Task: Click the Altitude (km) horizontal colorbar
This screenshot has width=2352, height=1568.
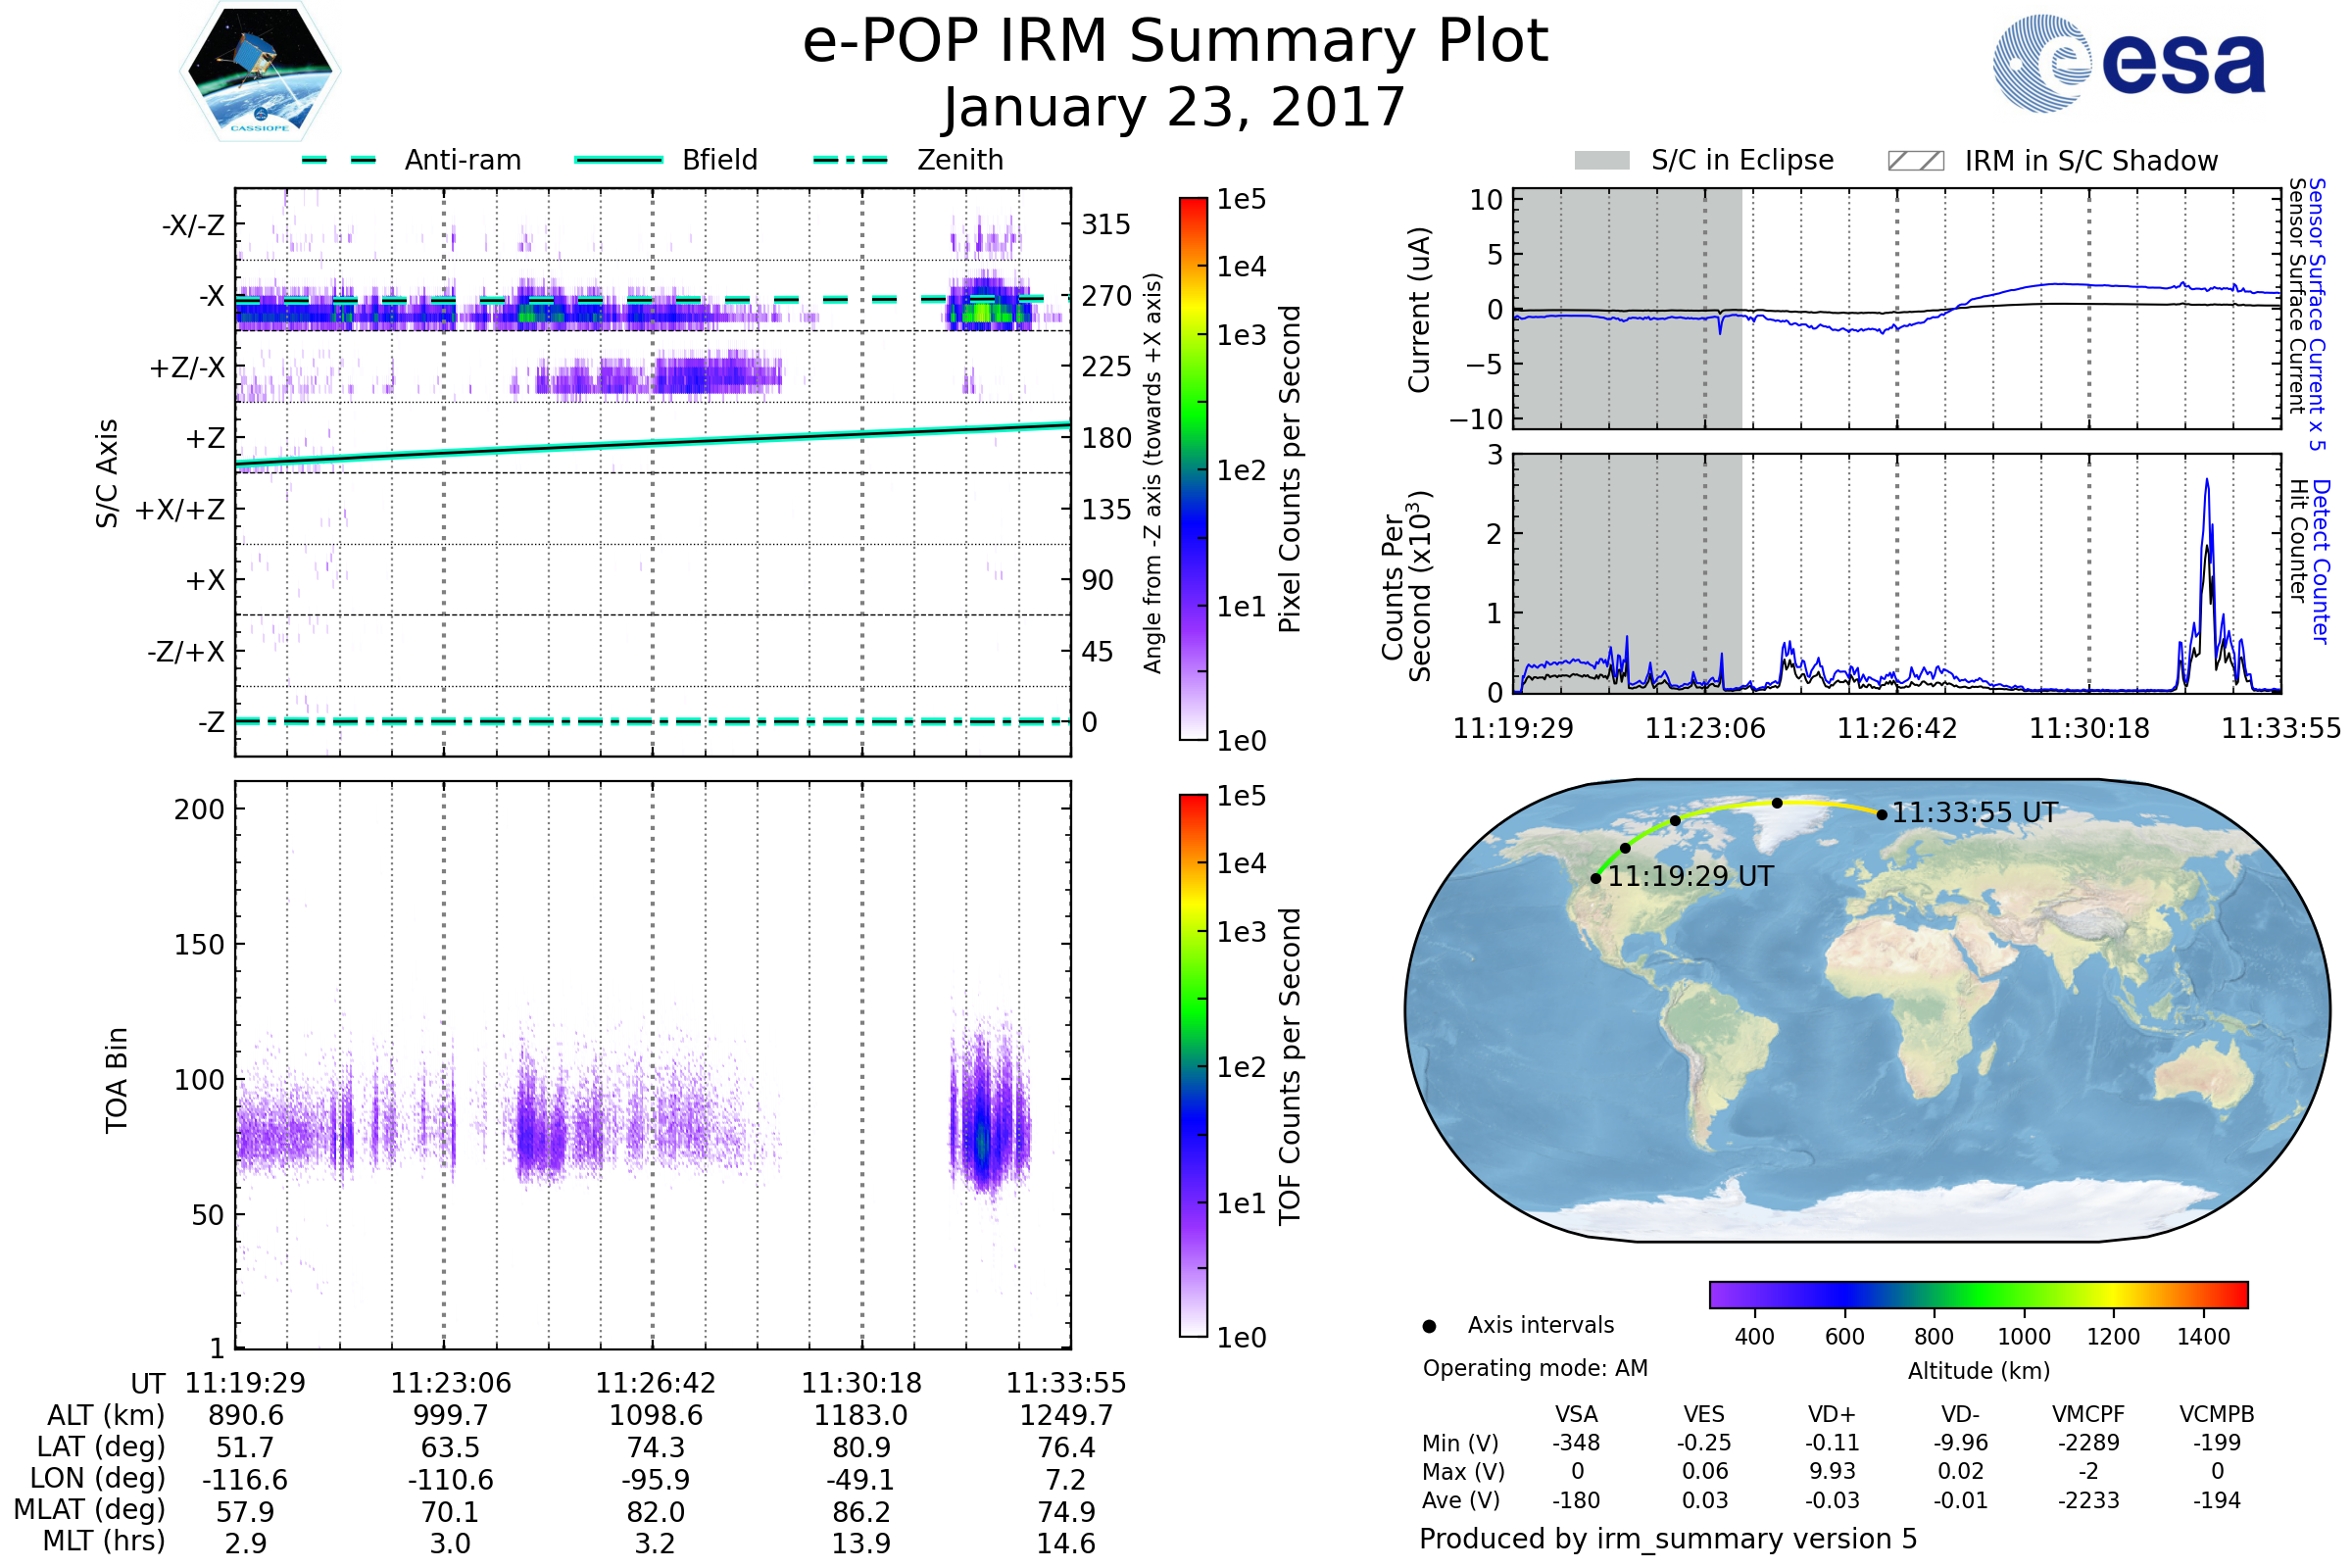Action: point(1978,1294)
